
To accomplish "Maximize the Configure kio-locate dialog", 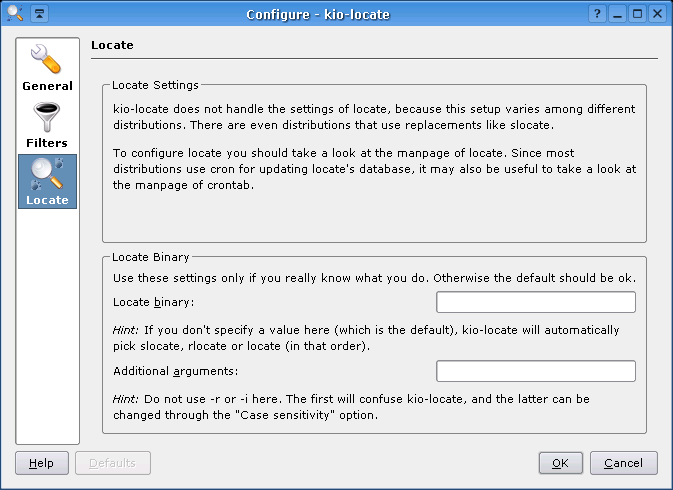I will coord(638,14).
